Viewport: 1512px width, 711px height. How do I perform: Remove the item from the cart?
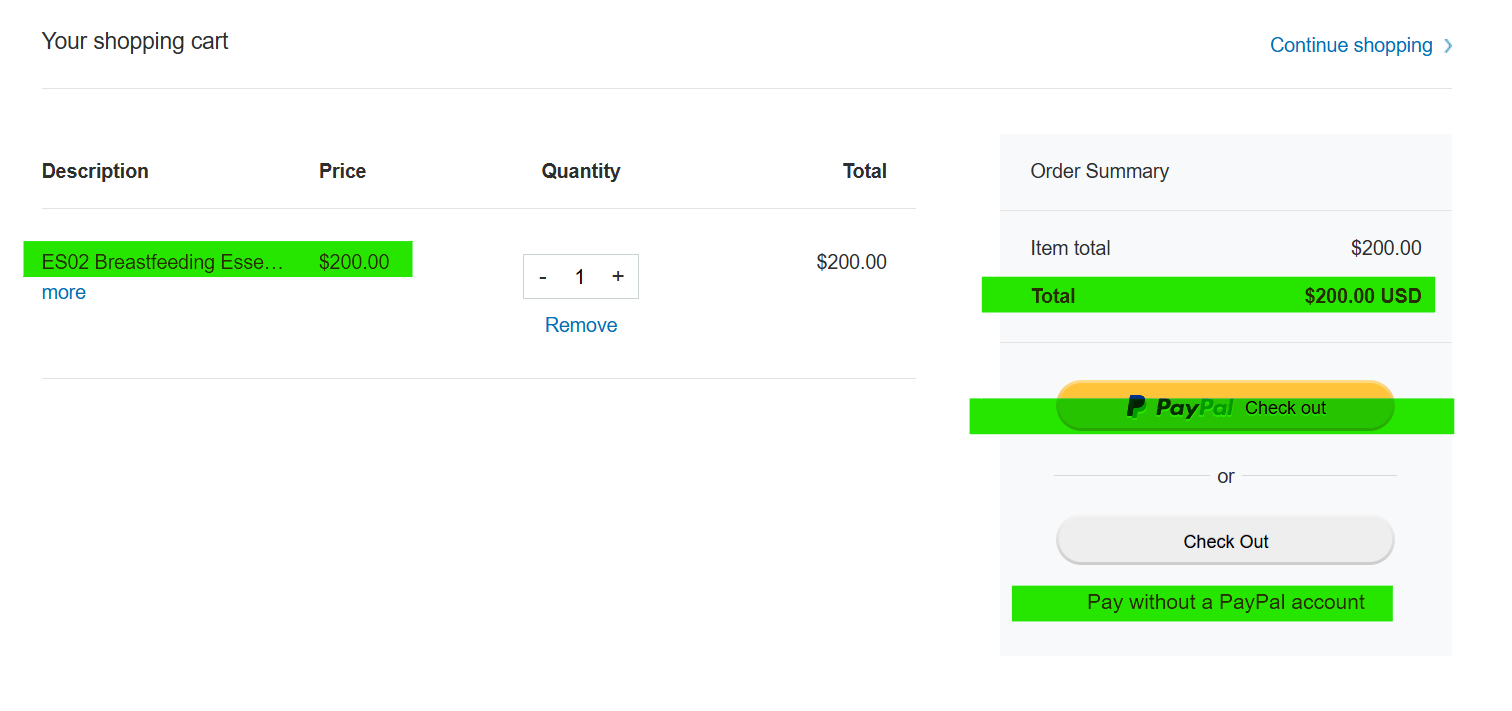pyautogui.click(x=581, y=325)
